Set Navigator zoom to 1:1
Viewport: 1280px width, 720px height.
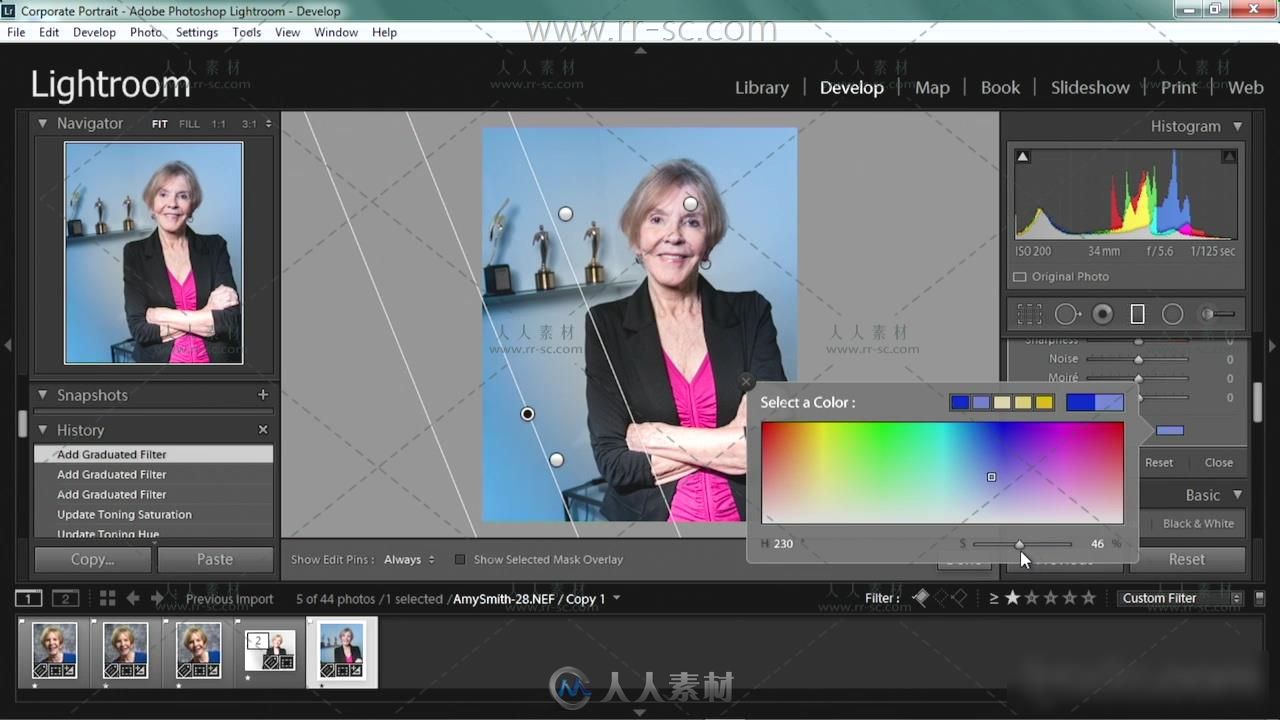coord(218,124)
